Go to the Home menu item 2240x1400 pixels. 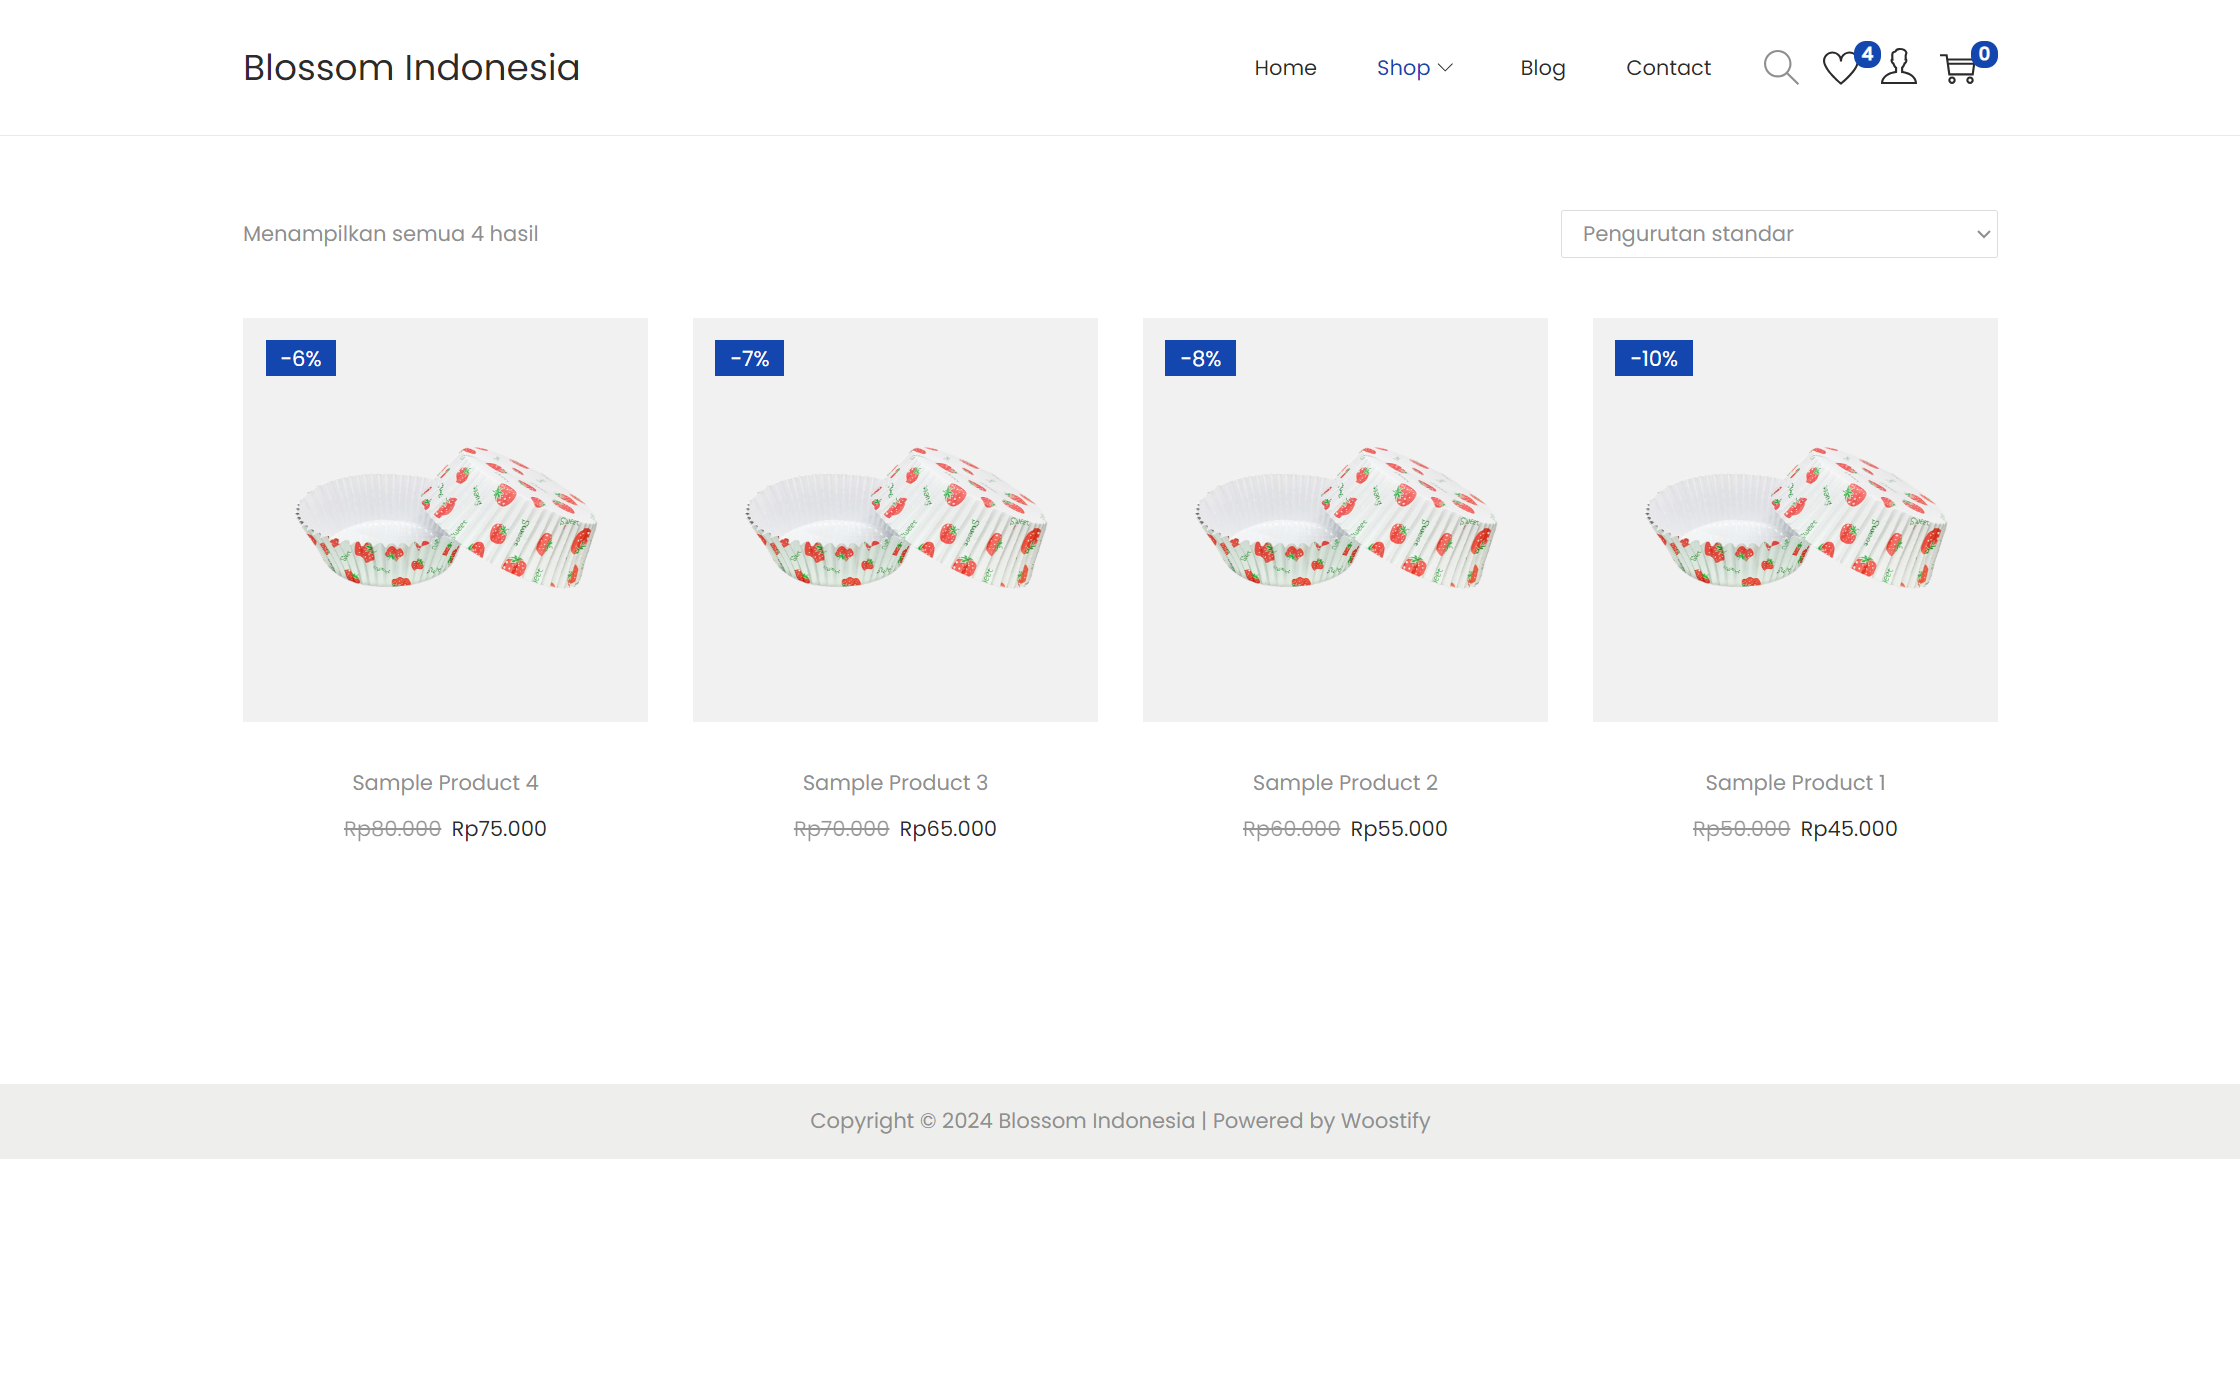click(x=1285, y=68)
